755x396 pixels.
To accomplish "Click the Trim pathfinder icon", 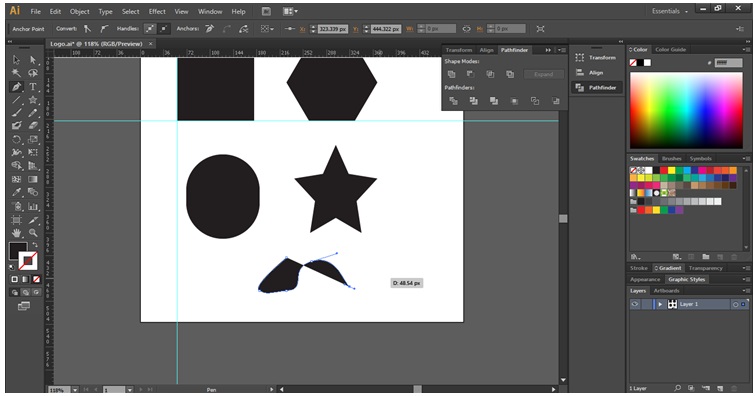I will 474,101.
